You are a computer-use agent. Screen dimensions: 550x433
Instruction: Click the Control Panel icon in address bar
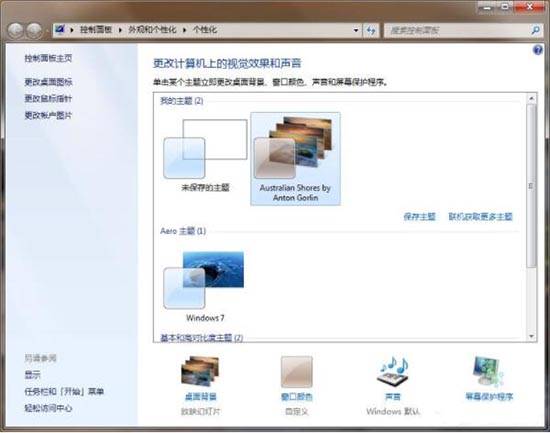coord(60,29)
